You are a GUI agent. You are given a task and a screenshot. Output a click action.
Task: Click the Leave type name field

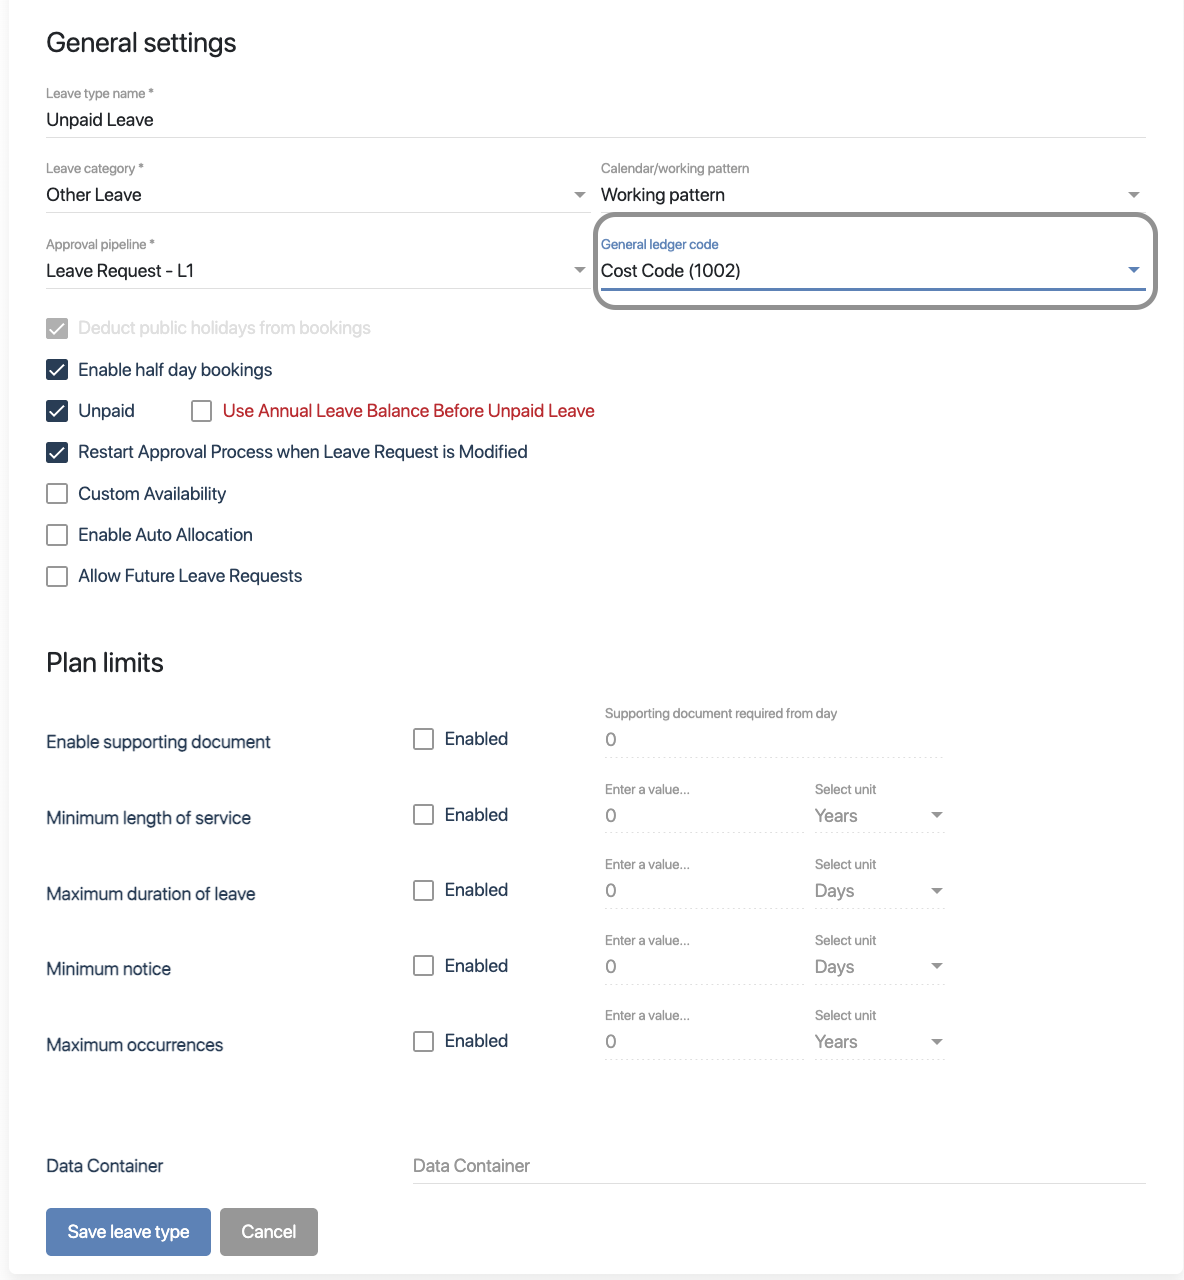(595, 120)
